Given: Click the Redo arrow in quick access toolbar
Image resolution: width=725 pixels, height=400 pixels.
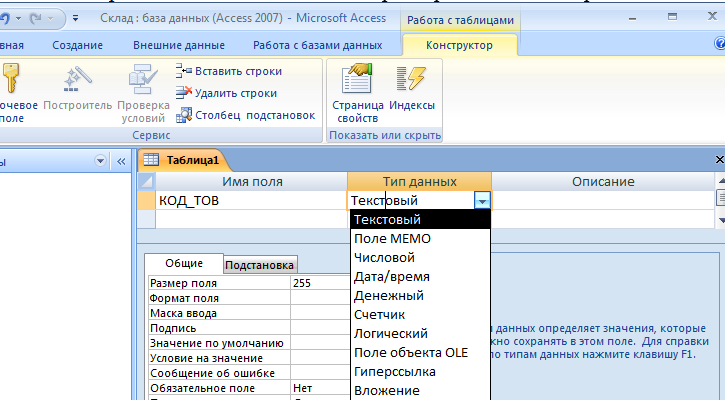Looking at the screenshot, I should [x=36, y=18].
